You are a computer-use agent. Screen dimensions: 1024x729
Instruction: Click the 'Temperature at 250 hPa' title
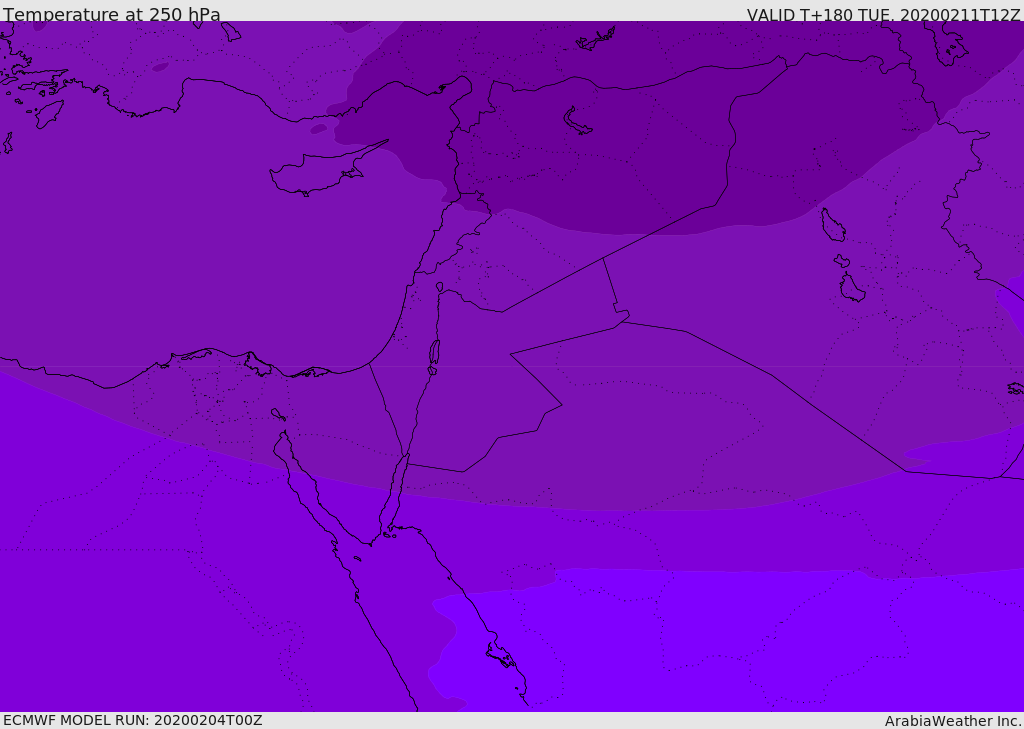click(x=112, y=15)
